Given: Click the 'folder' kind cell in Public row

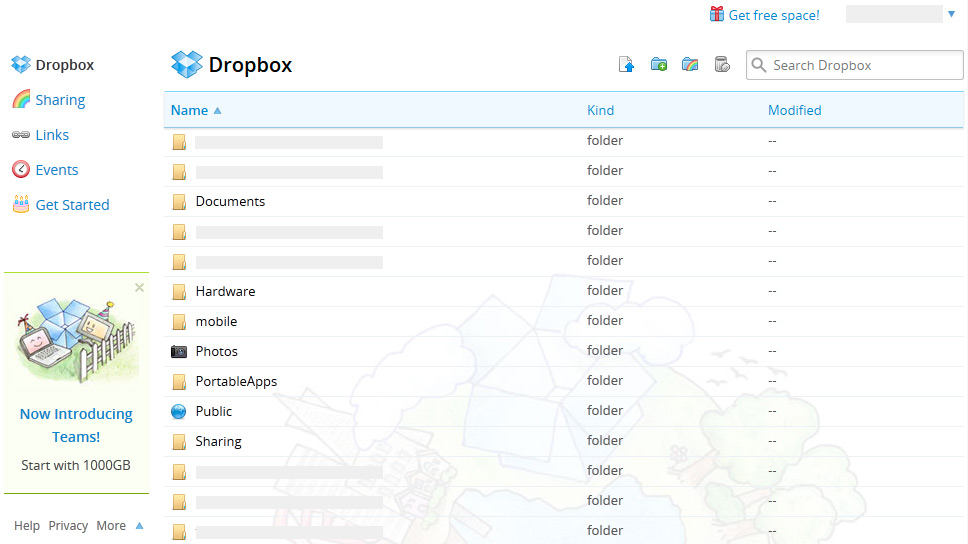Looking at the screenshot, I should click(605, 410).
